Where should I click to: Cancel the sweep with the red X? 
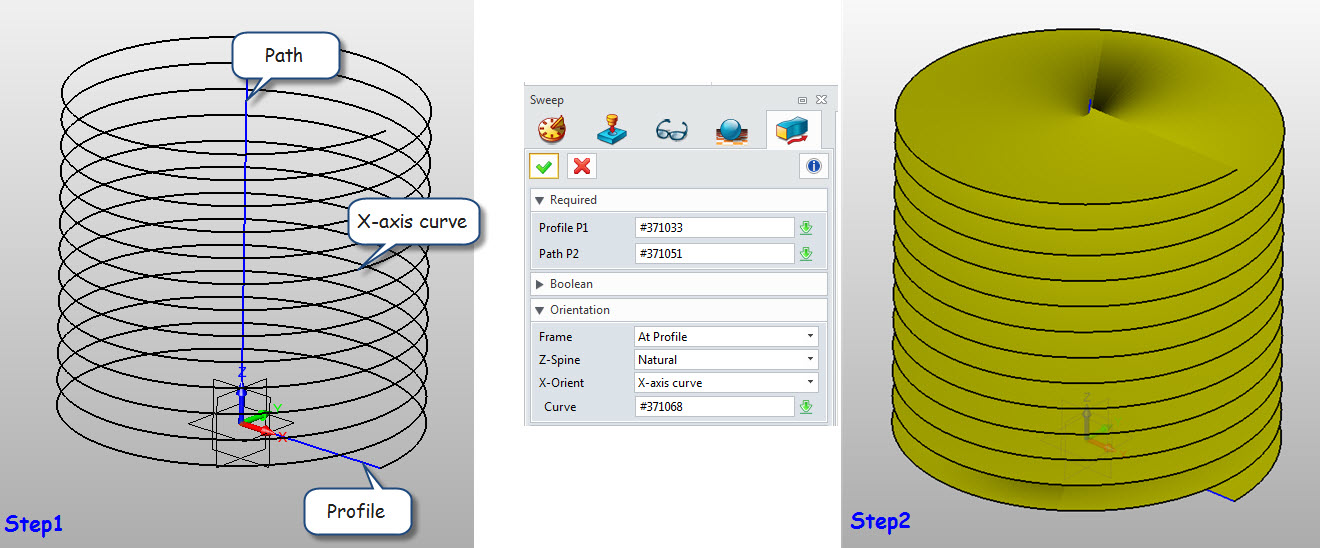pyautogui.click(x=582, y=166)
